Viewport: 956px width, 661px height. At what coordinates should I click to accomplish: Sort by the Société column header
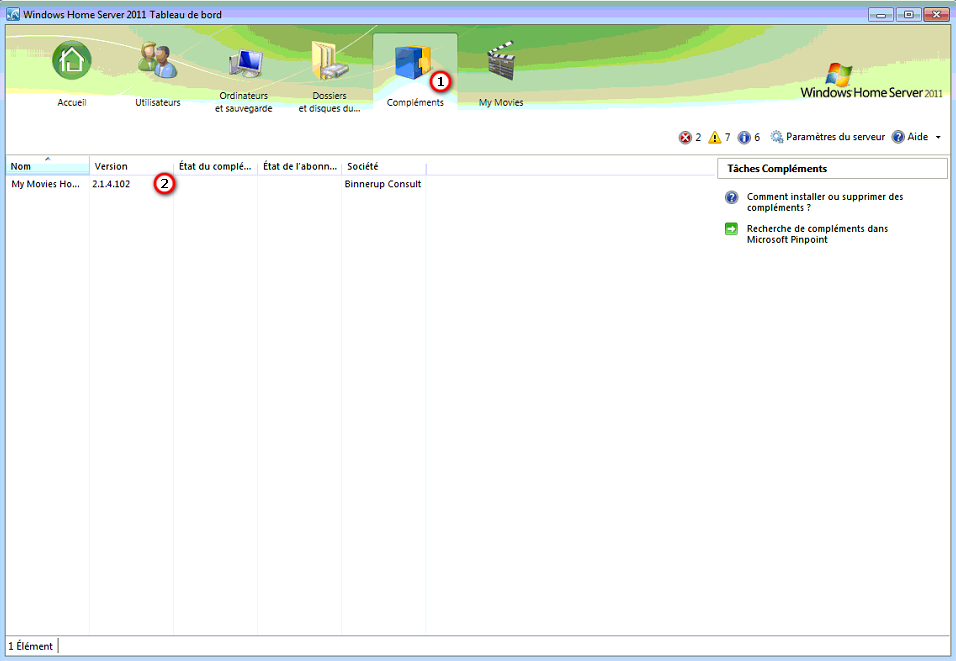point(383,166)
